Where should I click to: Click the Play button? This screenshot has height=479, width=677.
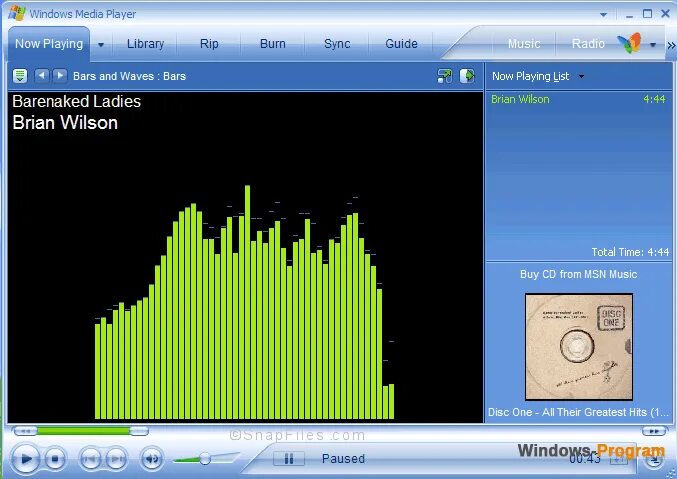pyautogui.click(x=25, y=458)
